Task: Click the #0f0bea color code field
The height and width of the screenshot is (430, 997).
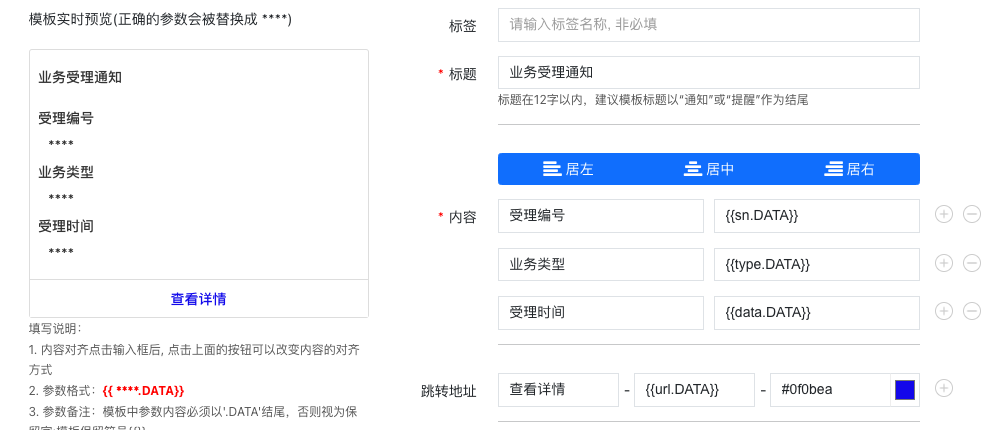Action: [x=830, y=390]
